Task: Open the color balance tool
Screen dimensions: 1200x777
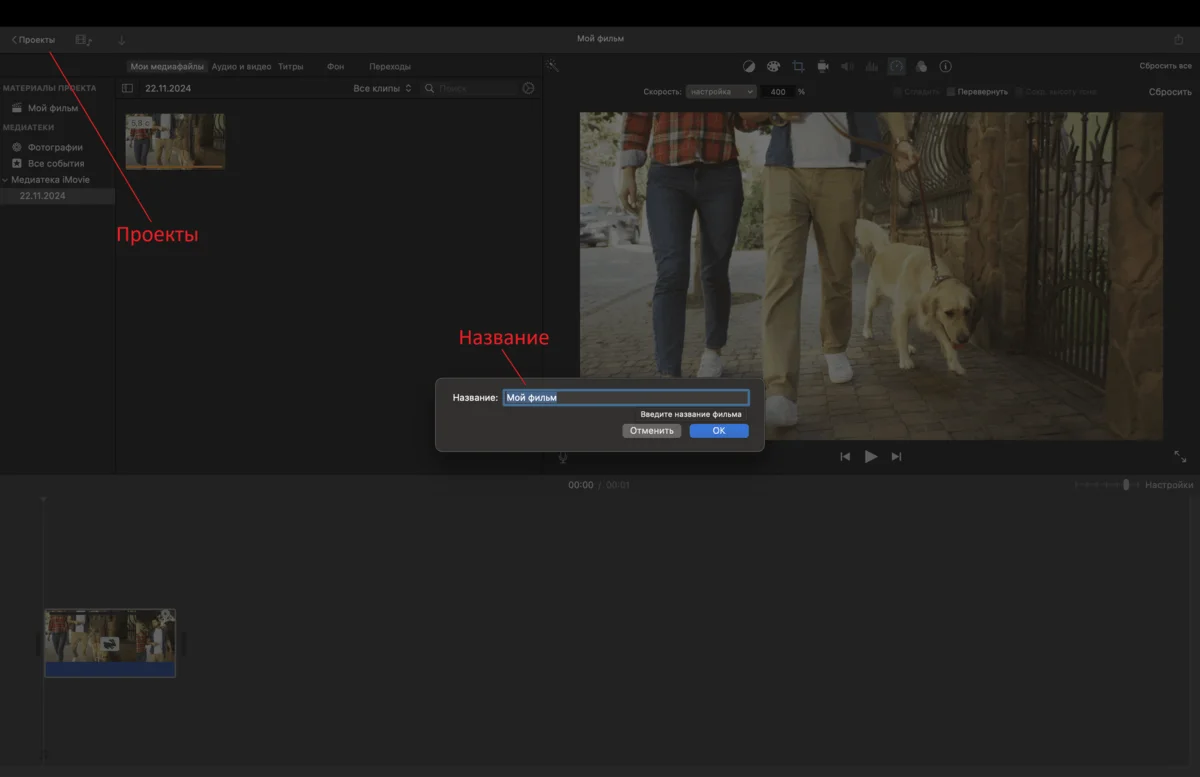Action: [x=749, y=66]
